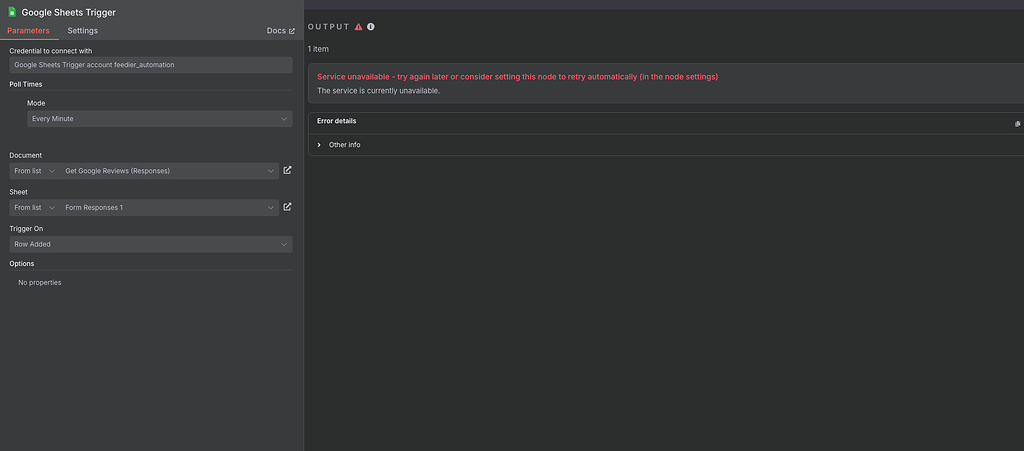Image resolution: width=1024 pixels, height=451 pixels.
Task: Switch to the Parameters tab
Action: 29,31
